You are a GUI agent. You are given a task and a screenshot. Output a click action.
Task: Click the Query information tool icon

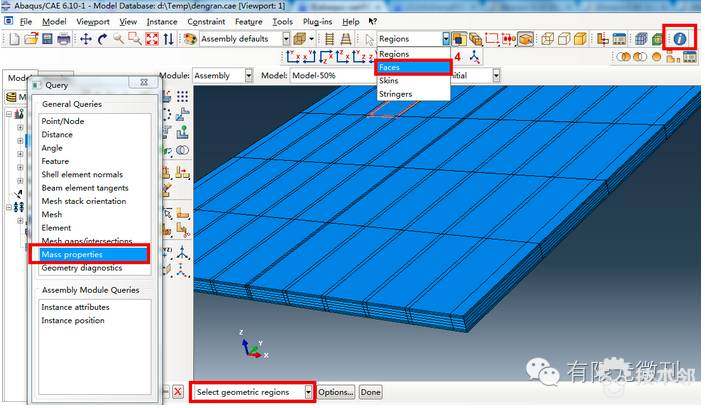click(x=680, y=38)
